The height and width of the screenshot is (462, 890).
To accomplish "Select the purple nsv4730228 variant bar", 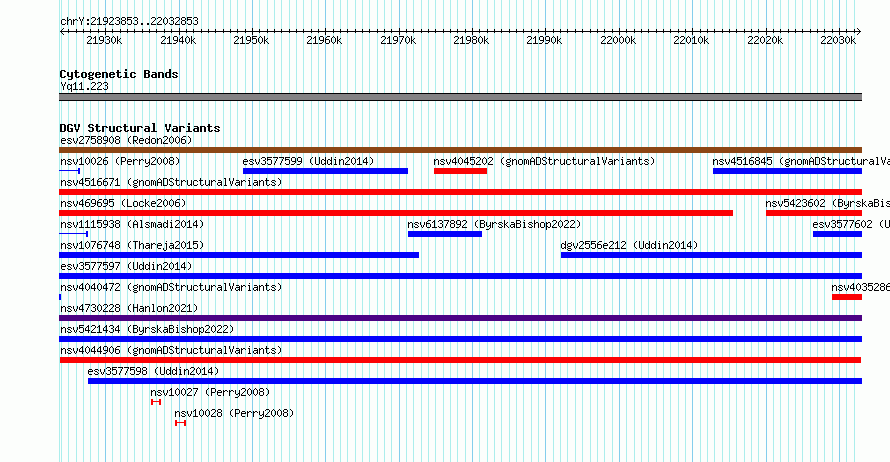I will tap(460, 318).
